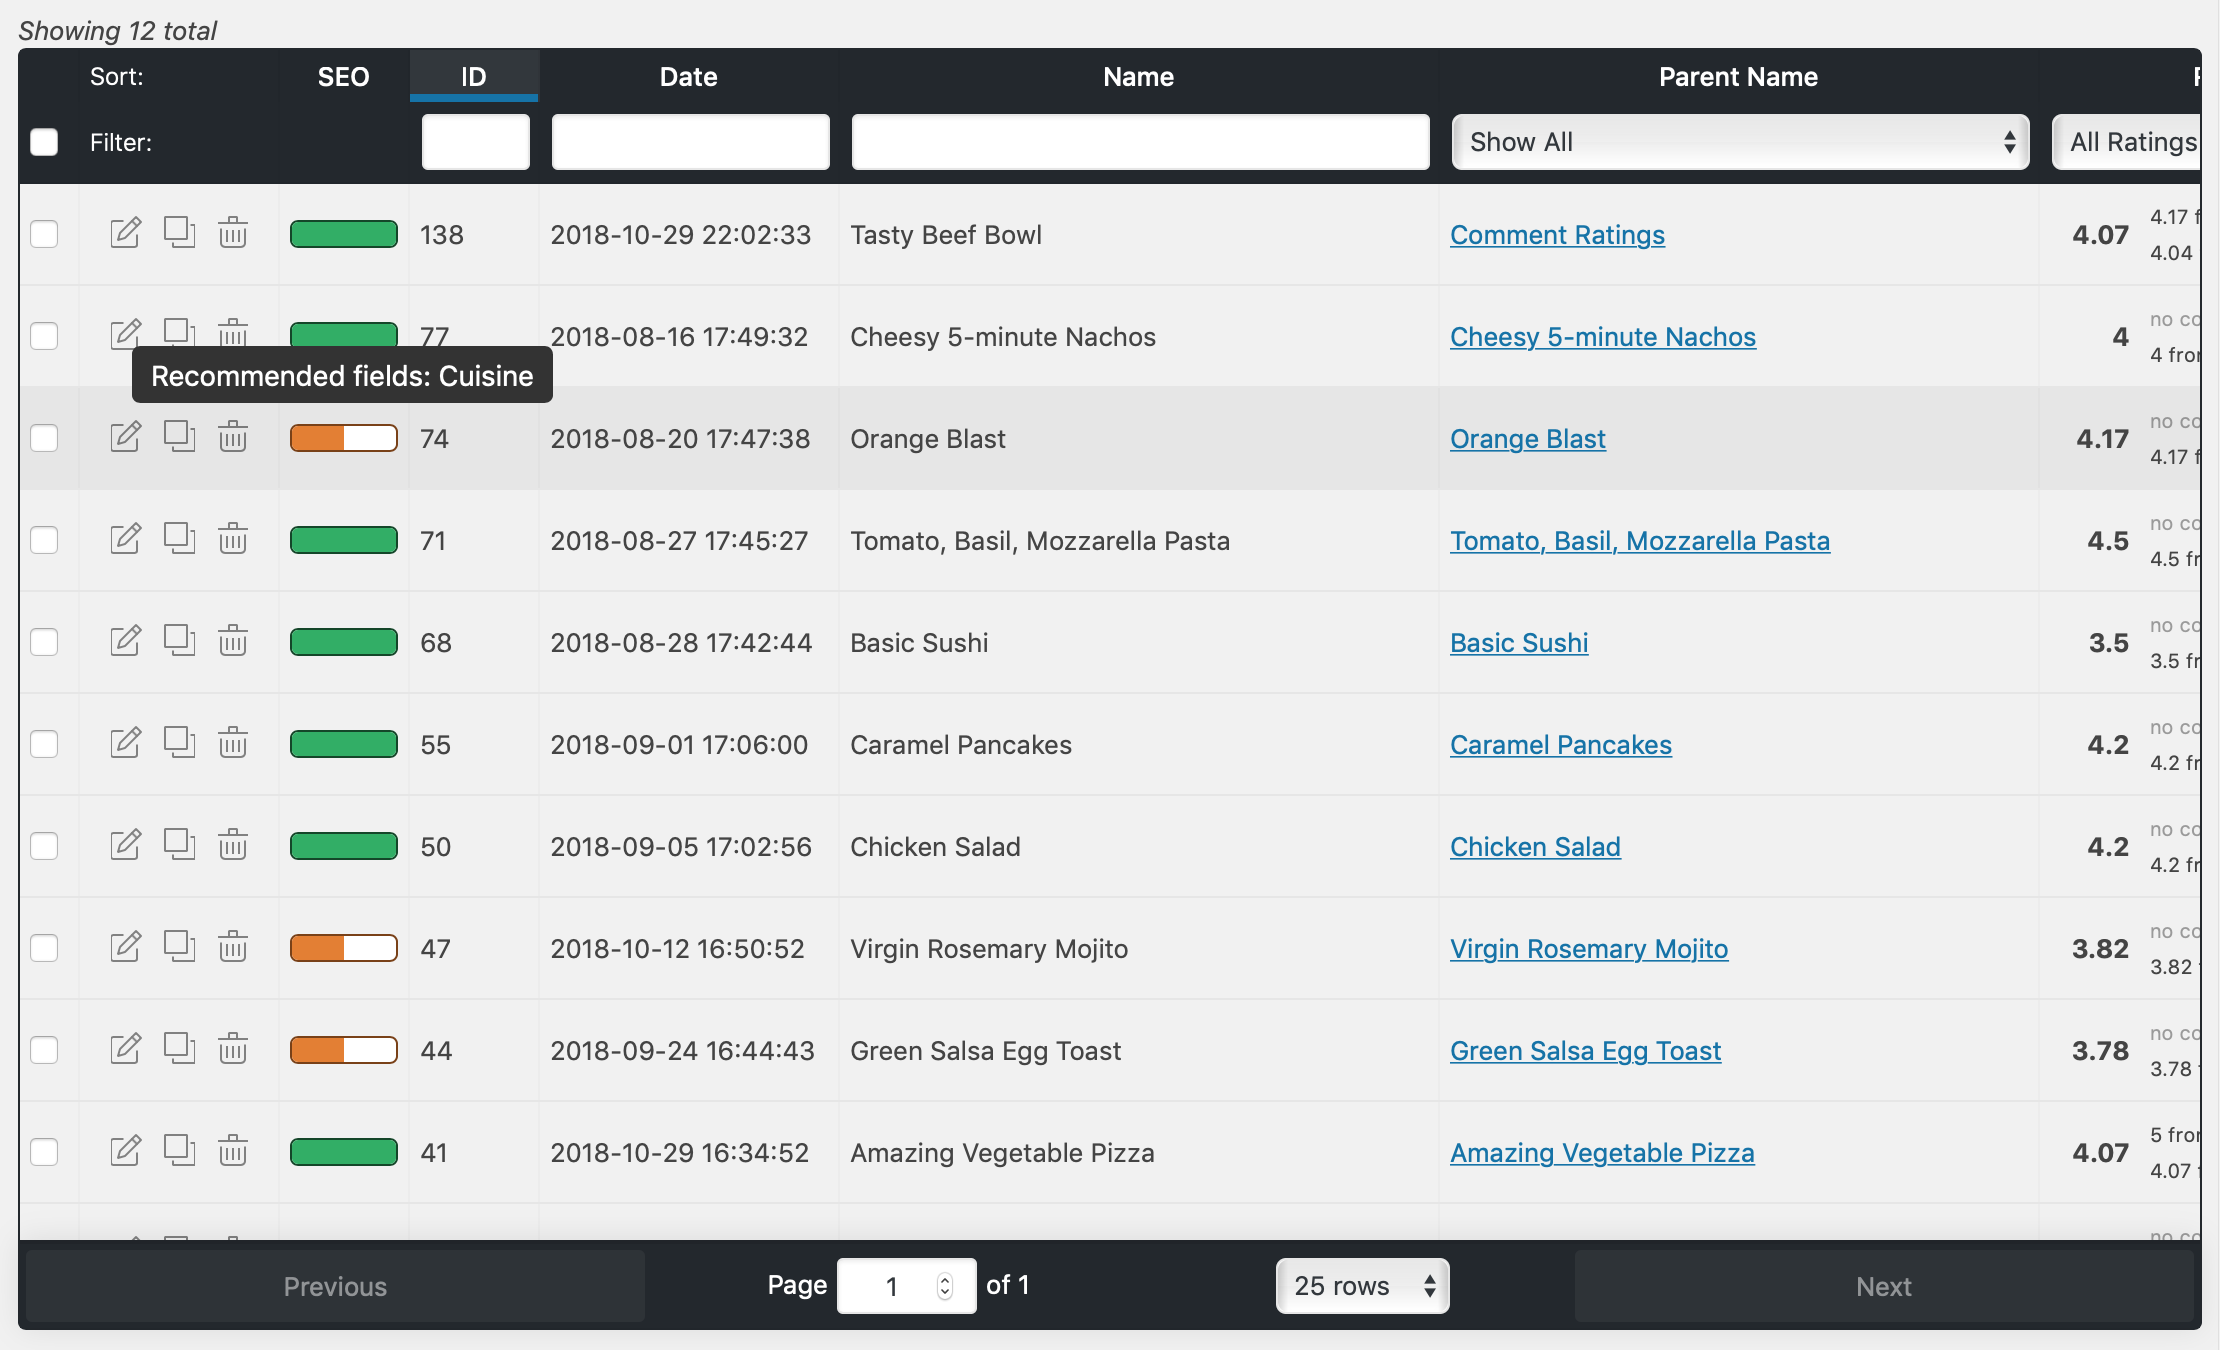Delete the Virgin Rosemary Mojito recipe
The width and height of the screenshot is (2220, 1350).
(x=233, y=947)
